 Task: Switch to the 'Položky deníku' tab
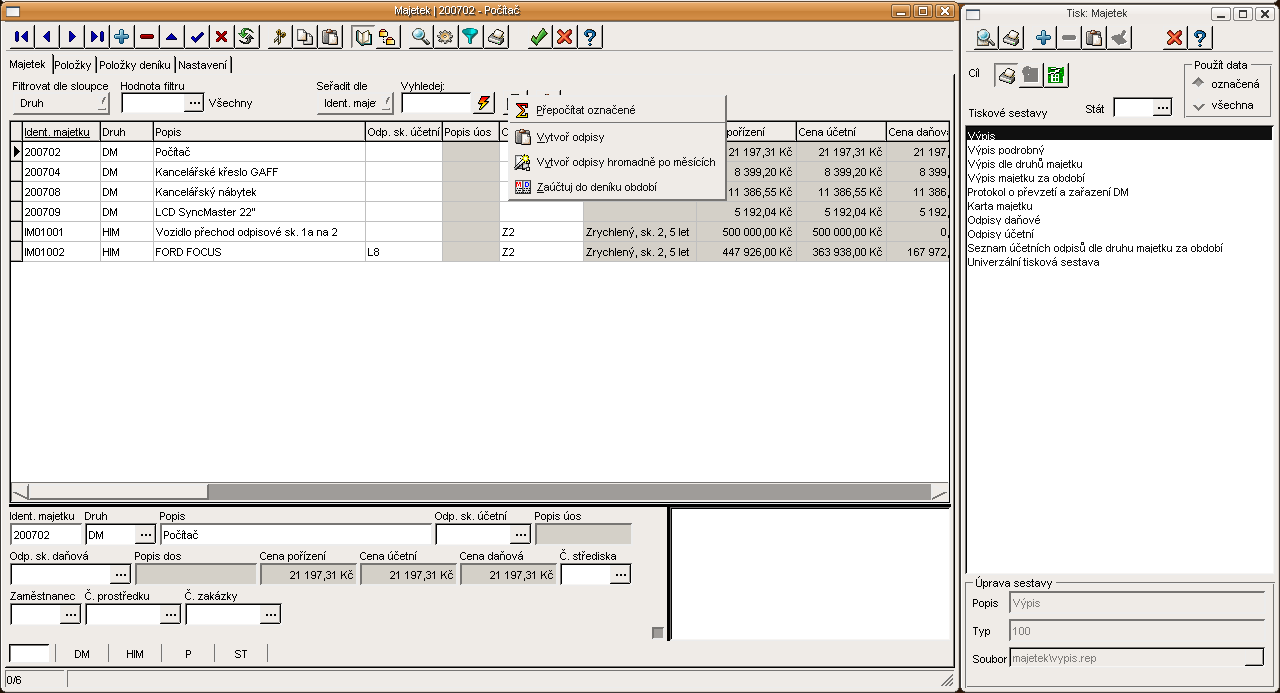[x=135, y=65]
